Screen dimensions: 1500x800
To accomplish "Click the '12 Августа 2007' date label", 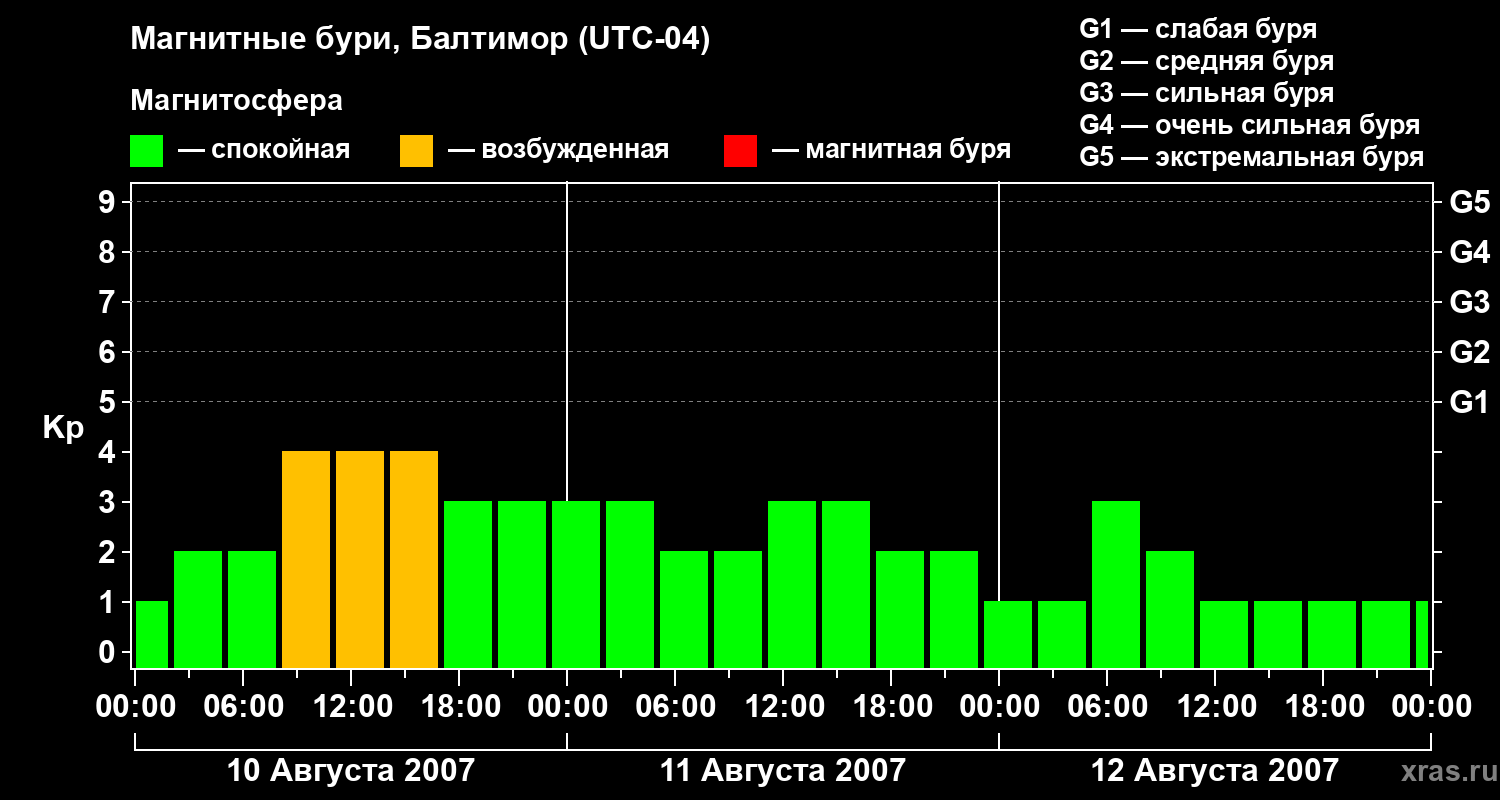I will [1215, 771].
